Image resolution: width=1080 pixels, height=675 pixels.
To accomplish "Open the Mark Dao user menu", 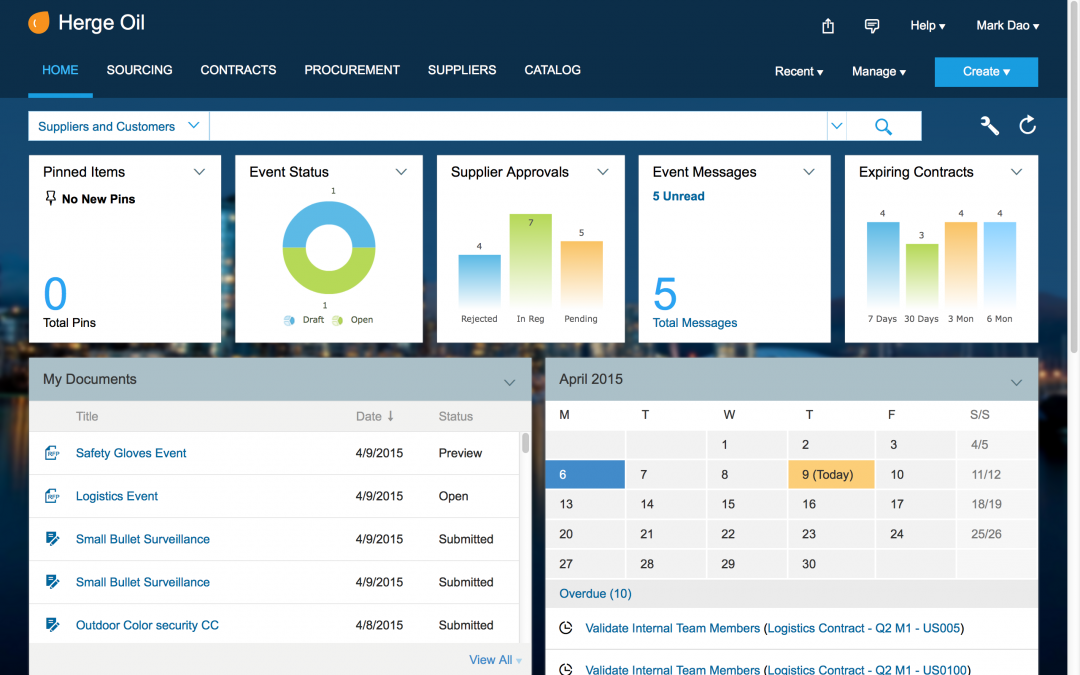I will point(1008,25).
